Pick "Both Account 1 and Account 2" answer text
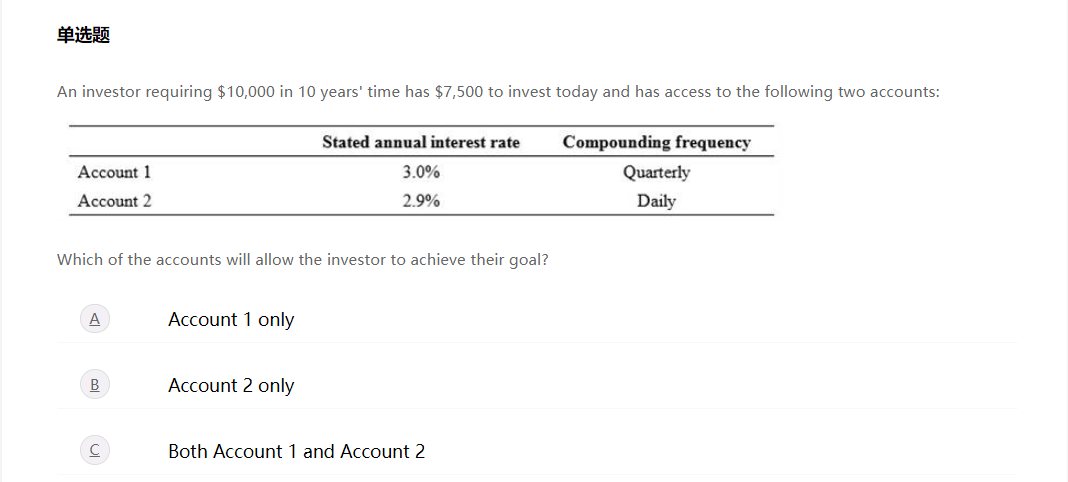 coord(296,452)
